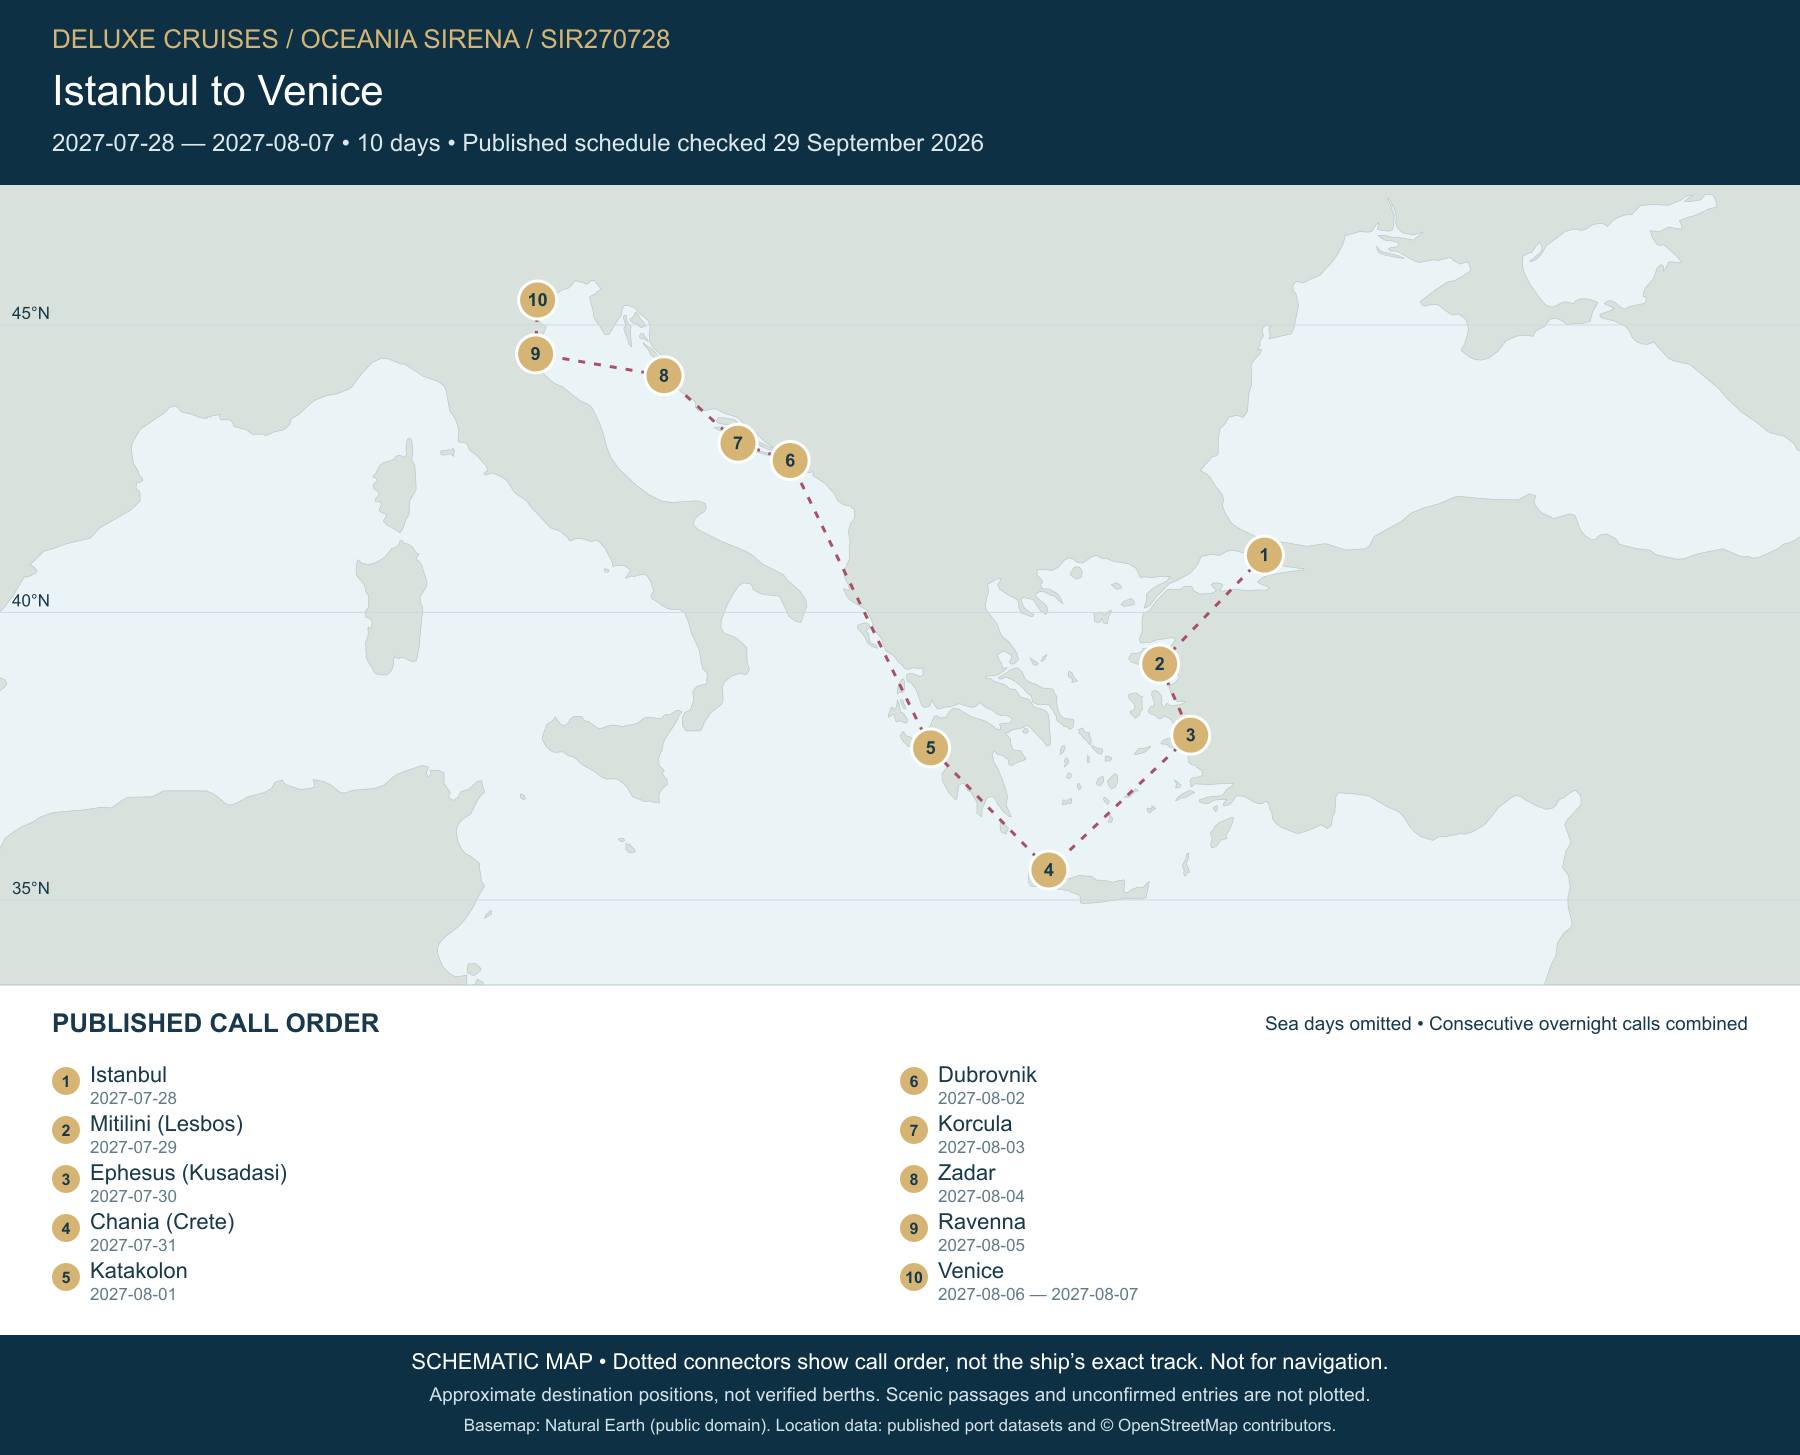Click the 'Basemap: Natural Earth' attribution line
This screenshot has width=1800, height=1455.
click(x=899, y=1425)
